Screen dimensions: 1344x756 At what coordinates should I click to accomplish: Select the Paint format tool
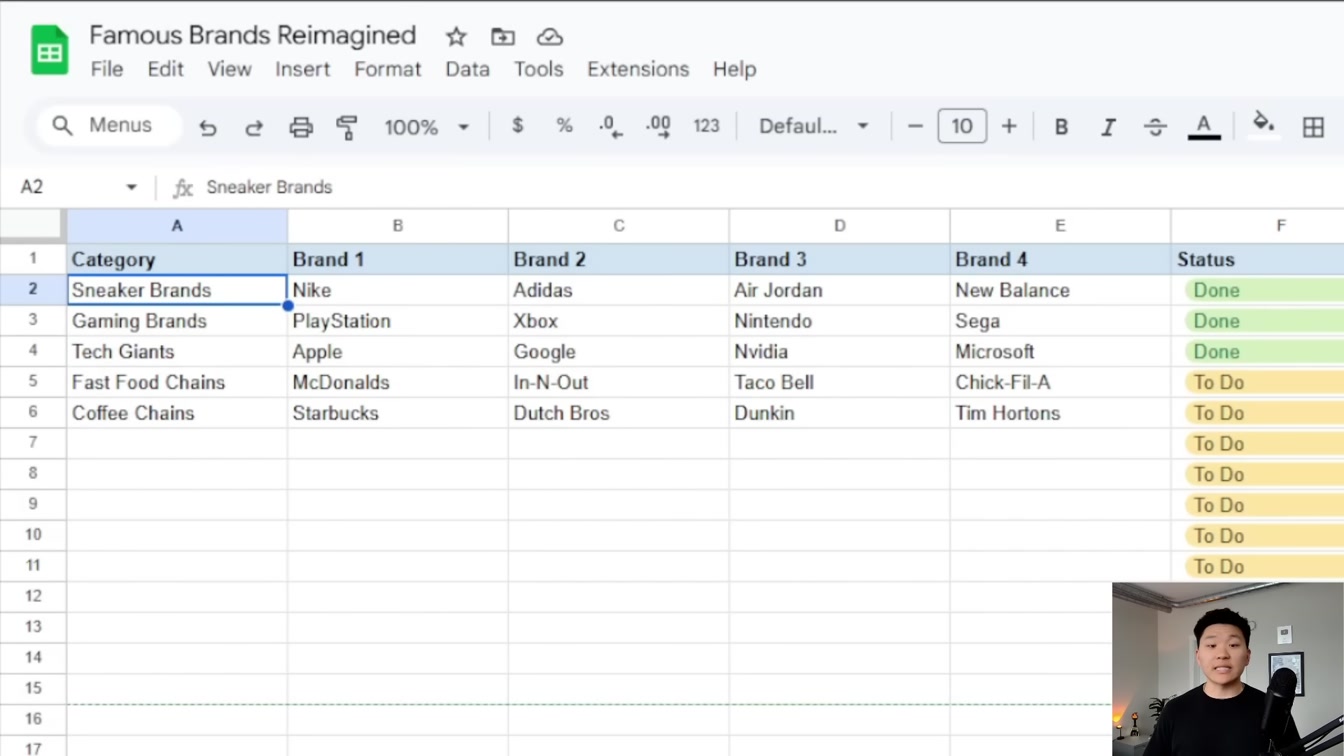click(x=347, y=127)
